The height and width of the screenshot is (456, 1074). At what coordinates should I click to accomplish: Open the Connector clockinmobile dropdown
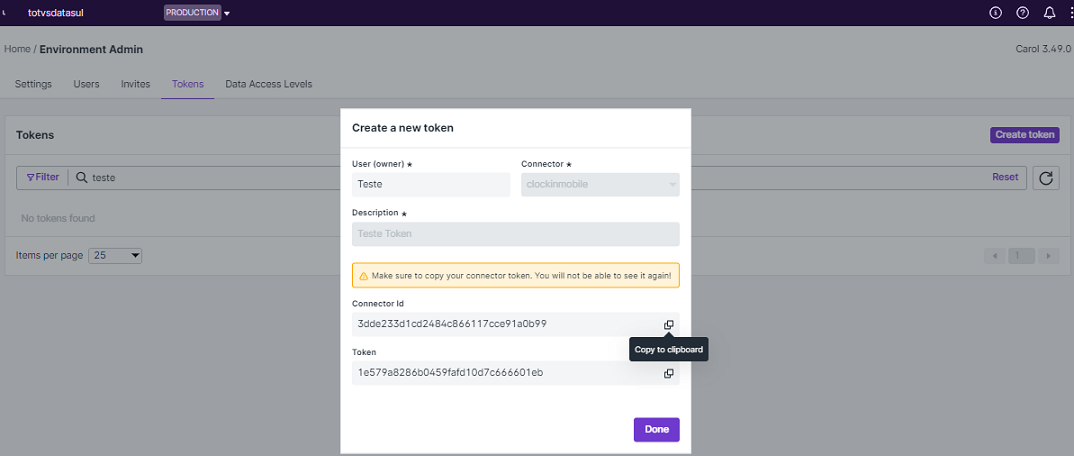(x=600, y=184)
